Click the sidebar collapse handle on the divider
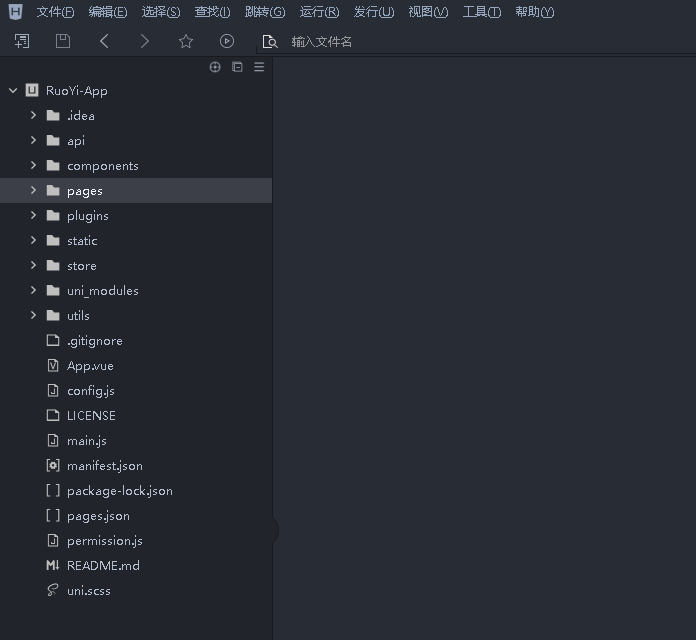Screen dimensions: 696x640 [275, 530]
